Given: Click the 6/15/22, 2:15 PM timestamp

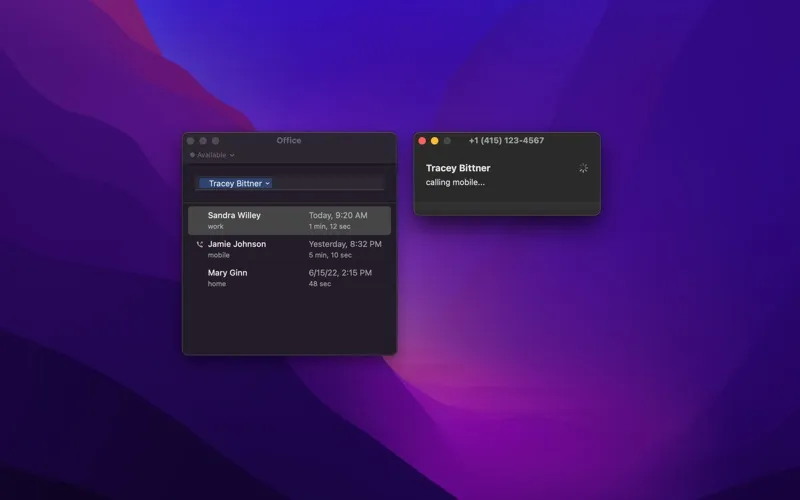Looking at the screenshot, I should [x=340, y=273].
